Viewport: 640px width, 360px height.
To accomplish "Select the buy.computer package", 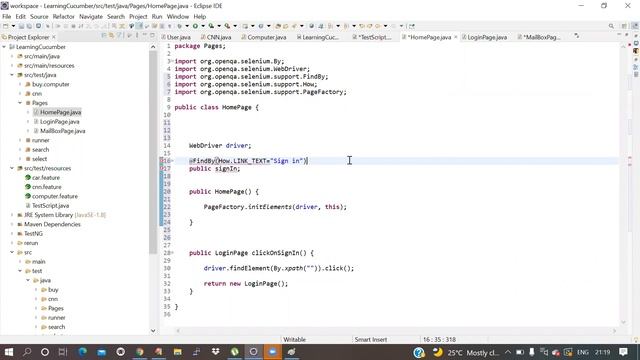I will coord(51,84).
